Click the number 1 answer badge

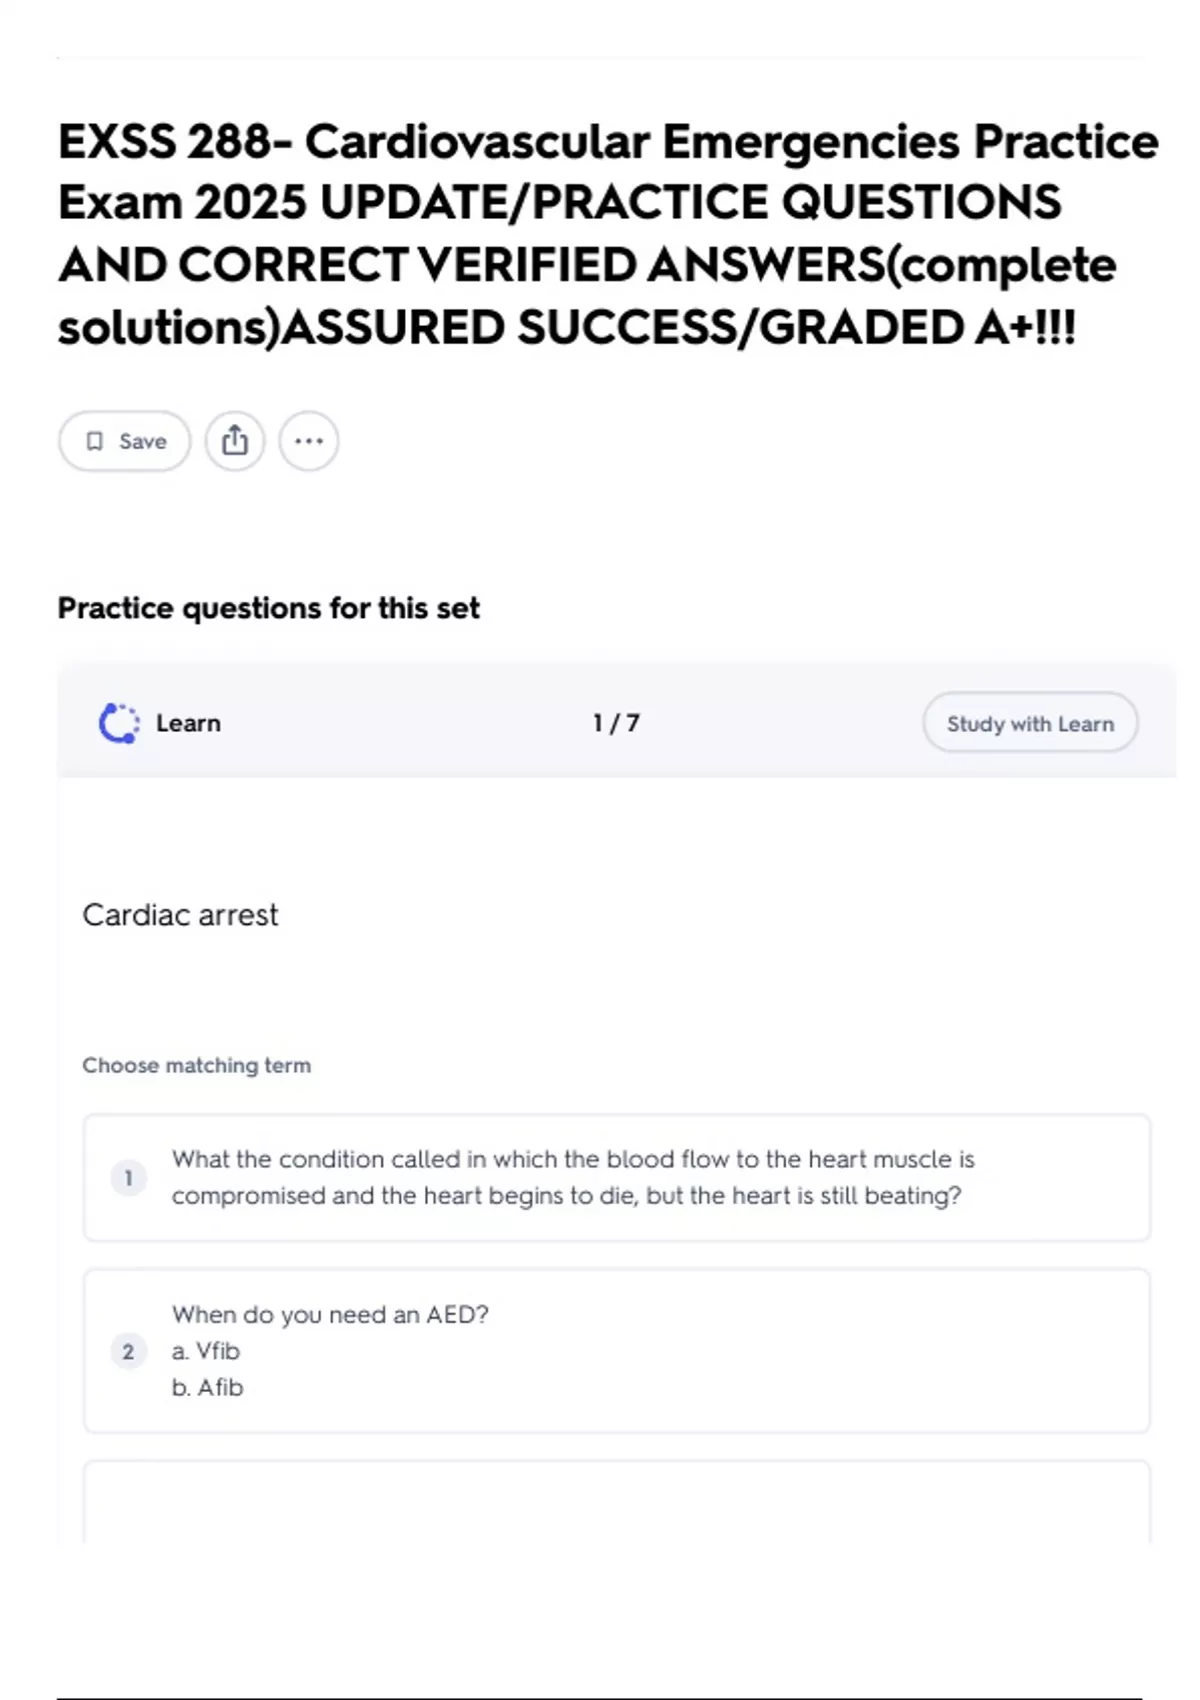(128, 1178)
